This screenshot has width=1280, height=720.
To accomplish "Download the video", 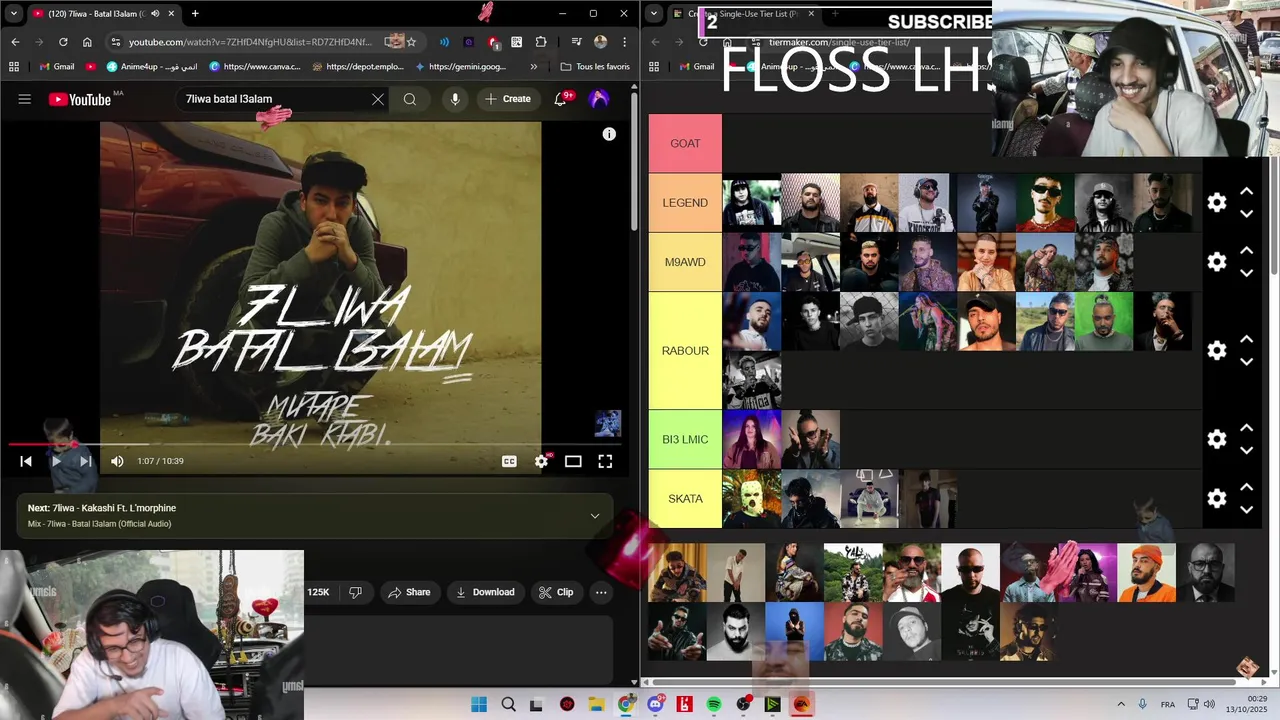I will coord(485,592).
